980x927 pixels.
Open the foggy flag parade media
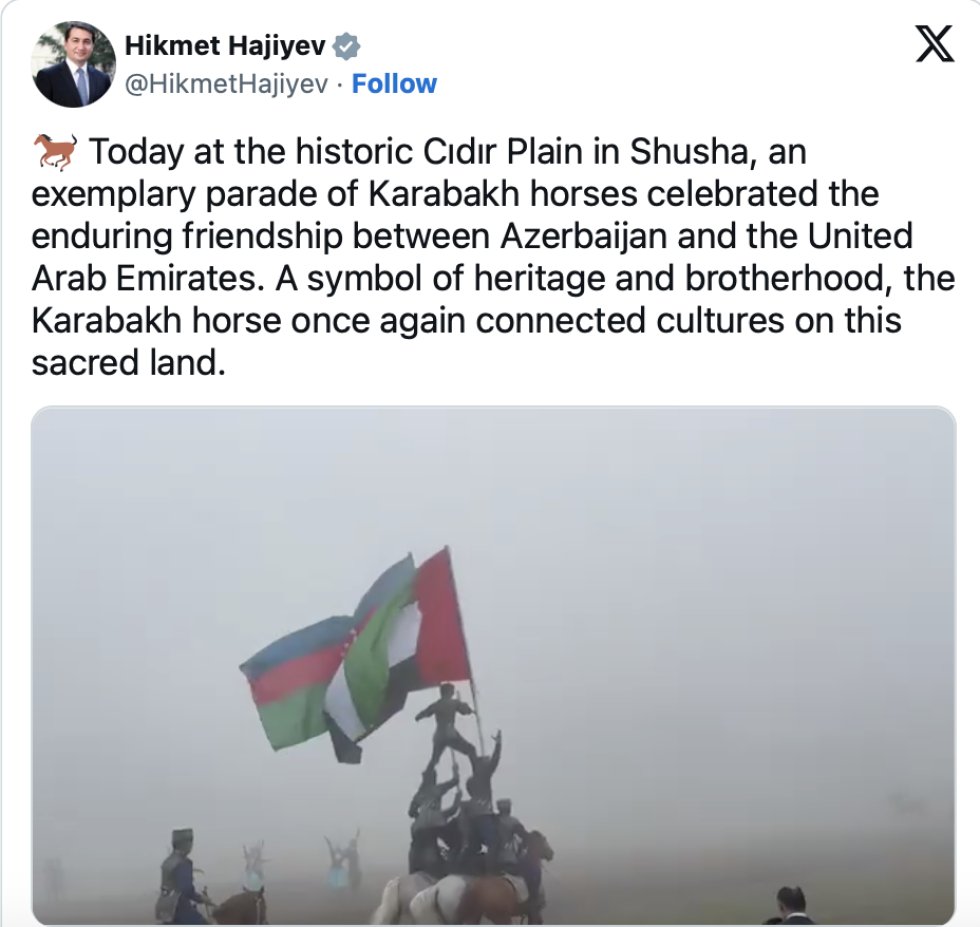[493, 665]
